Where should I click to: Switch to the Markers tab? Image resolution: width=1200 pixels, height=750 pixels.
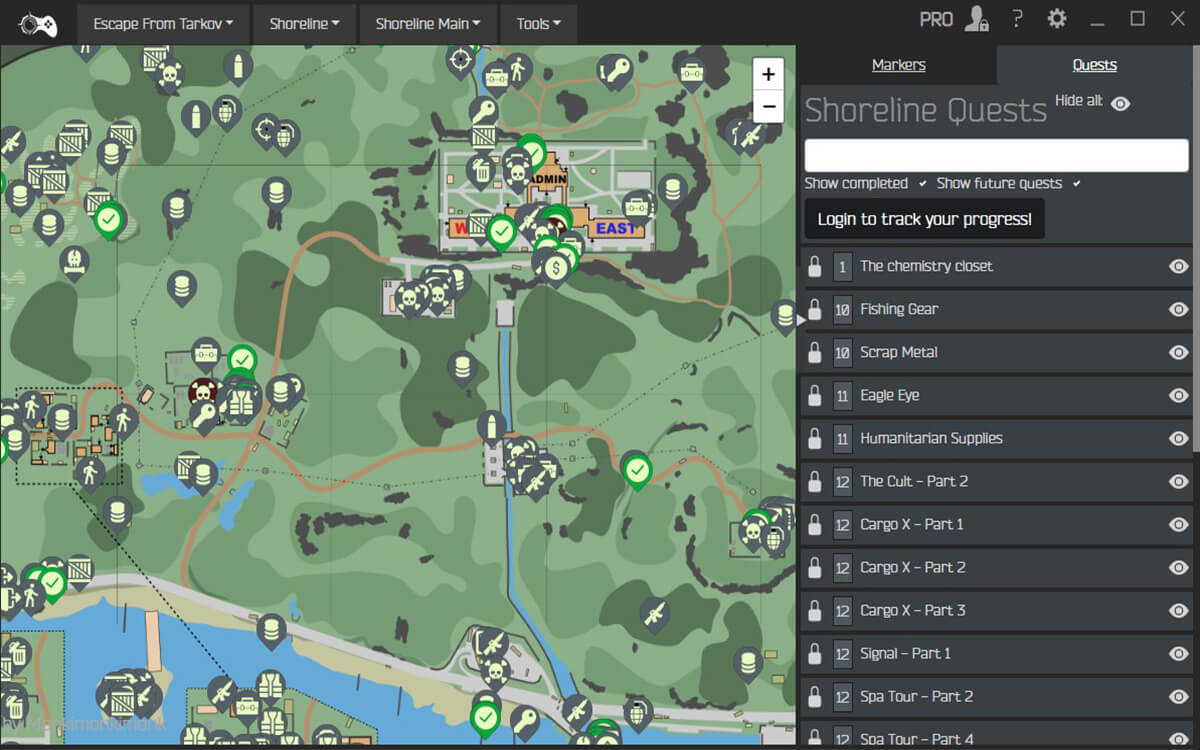pos(899,65)
